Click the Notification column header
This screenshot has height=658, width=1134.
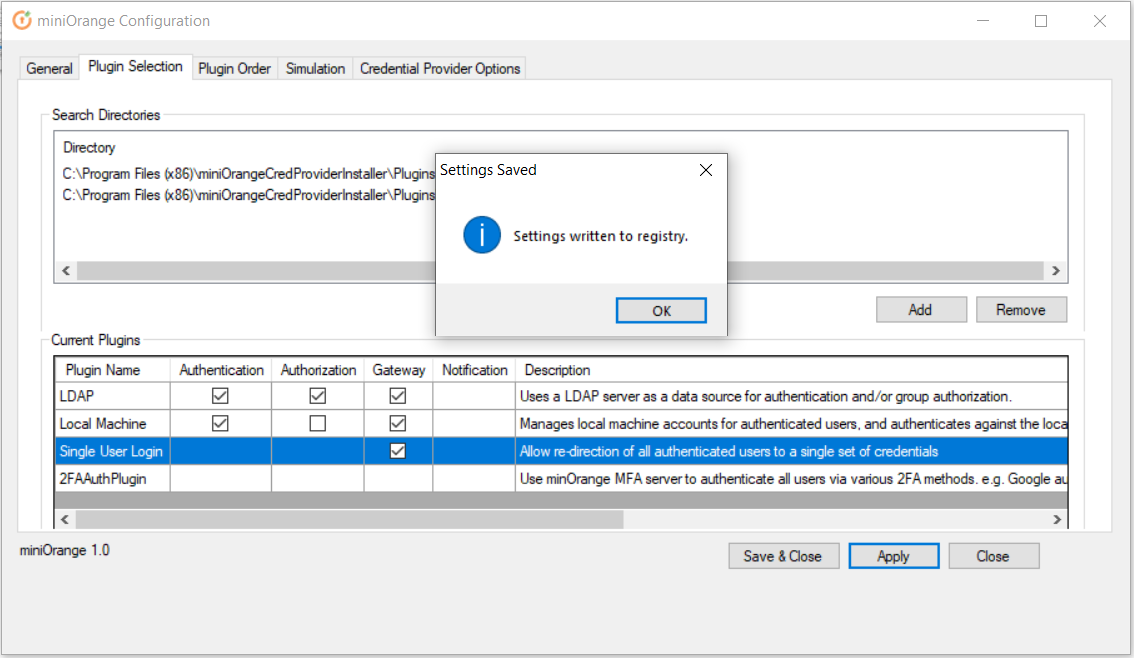coord(474,370)
